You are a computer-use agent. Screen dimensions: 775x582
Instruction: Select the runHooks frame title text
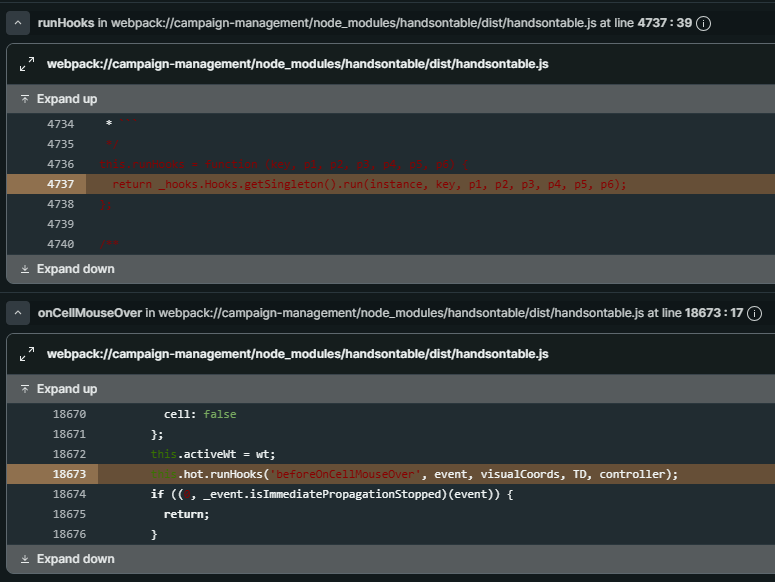pos(66,23)
